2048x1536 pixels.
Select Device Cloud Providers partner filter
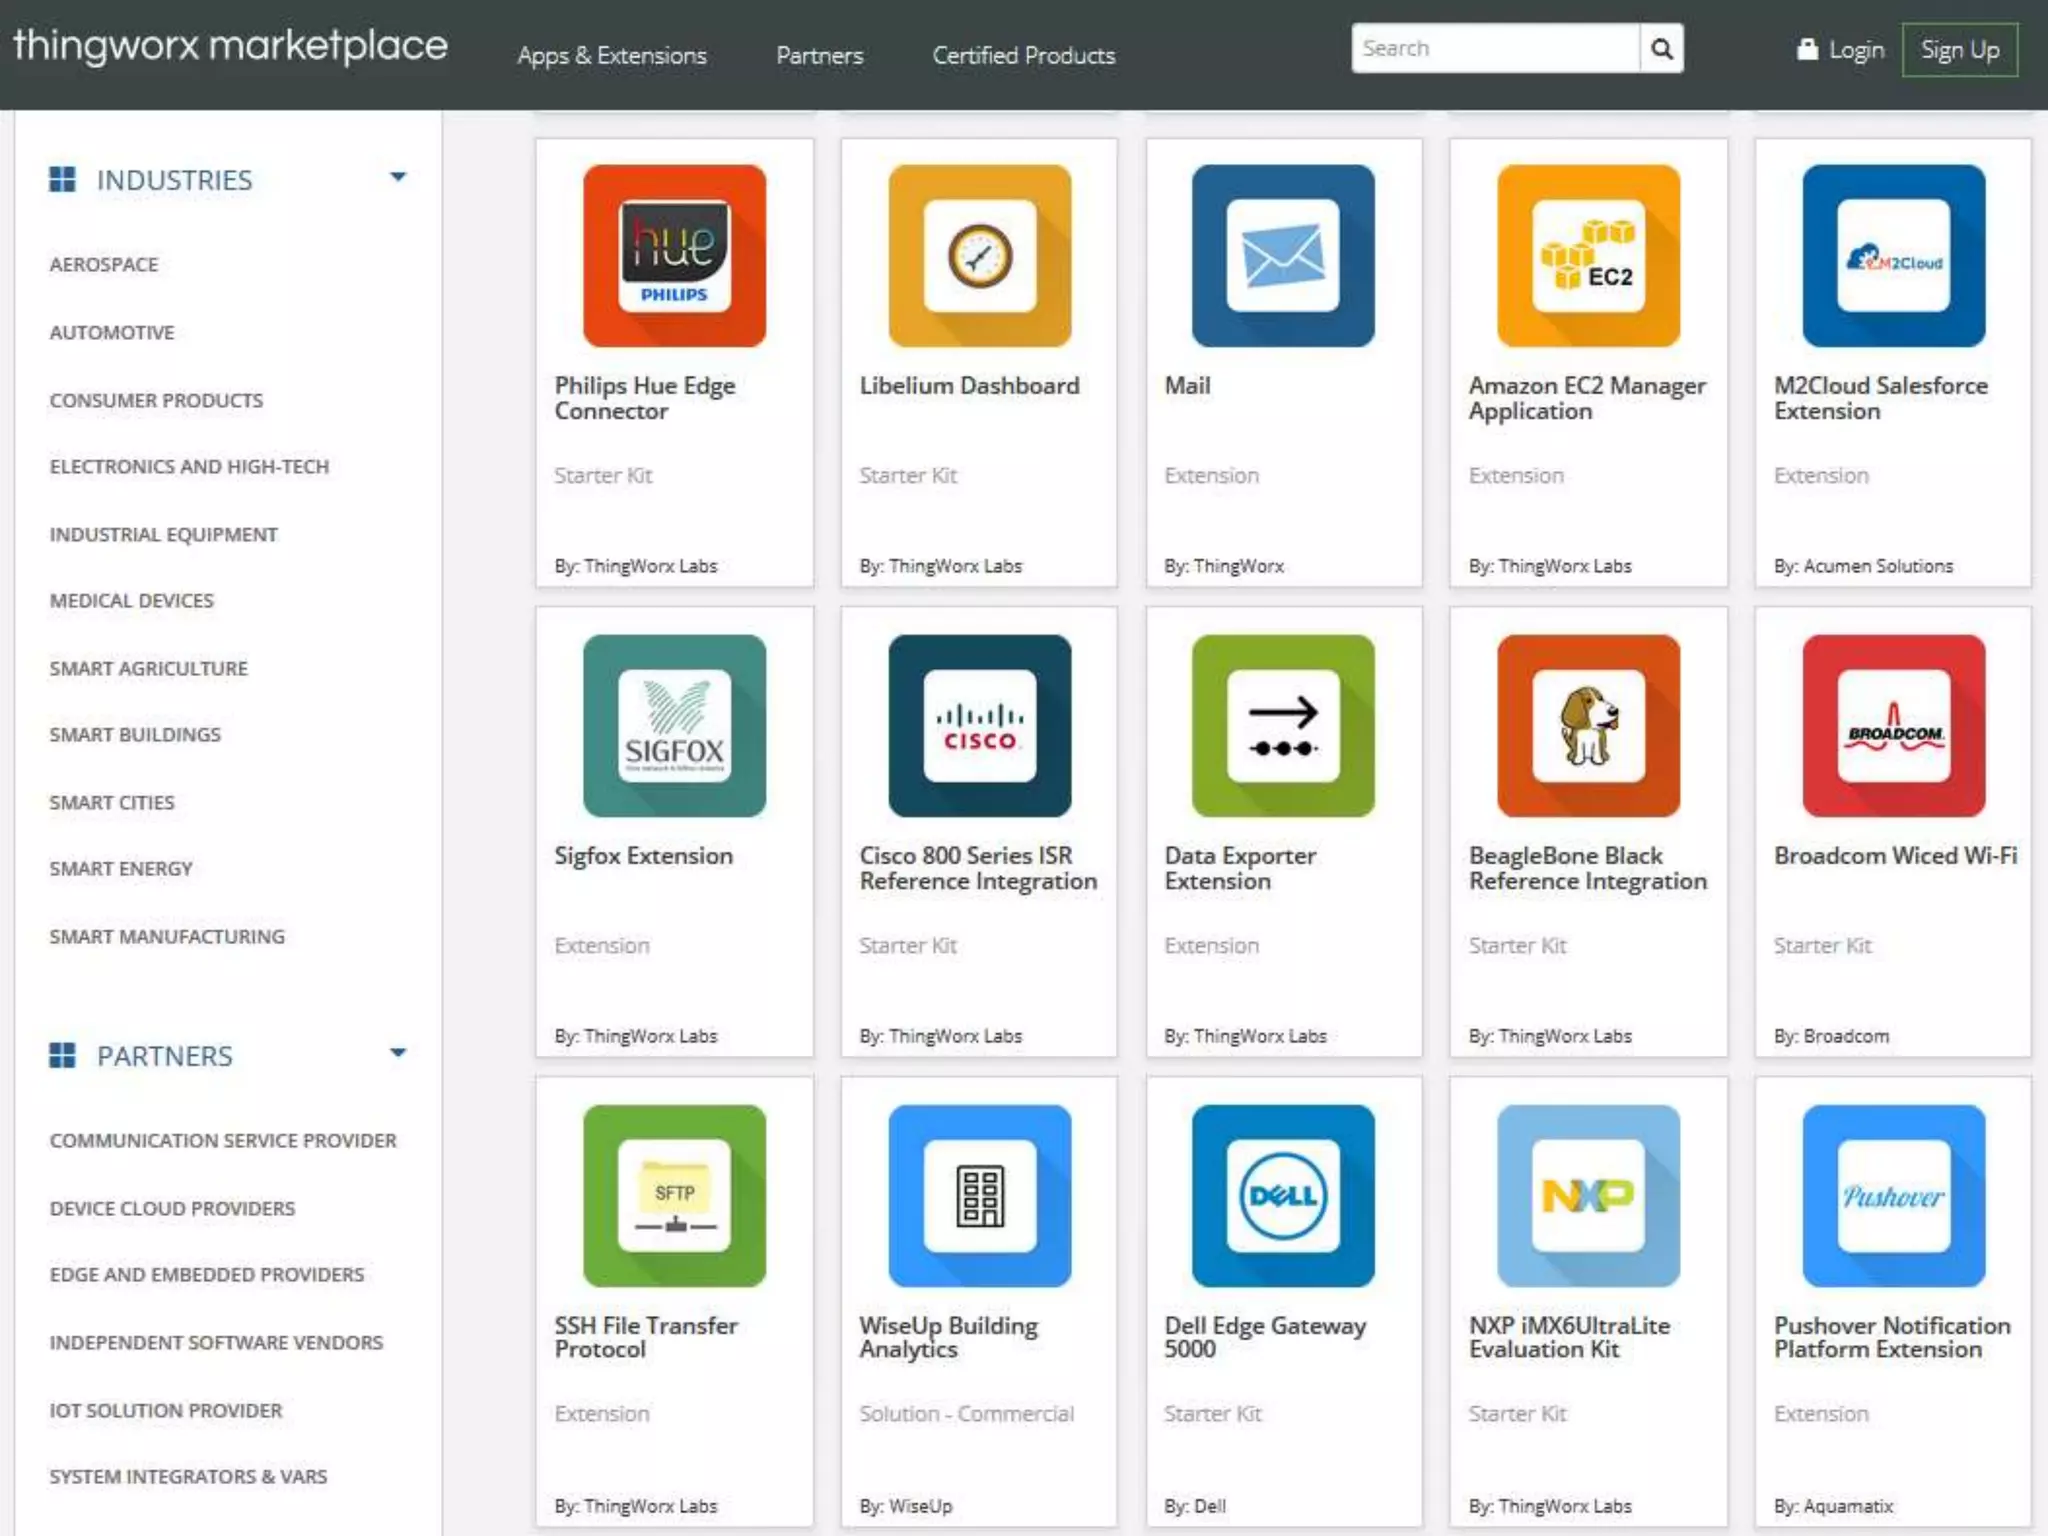[172, 1208]
